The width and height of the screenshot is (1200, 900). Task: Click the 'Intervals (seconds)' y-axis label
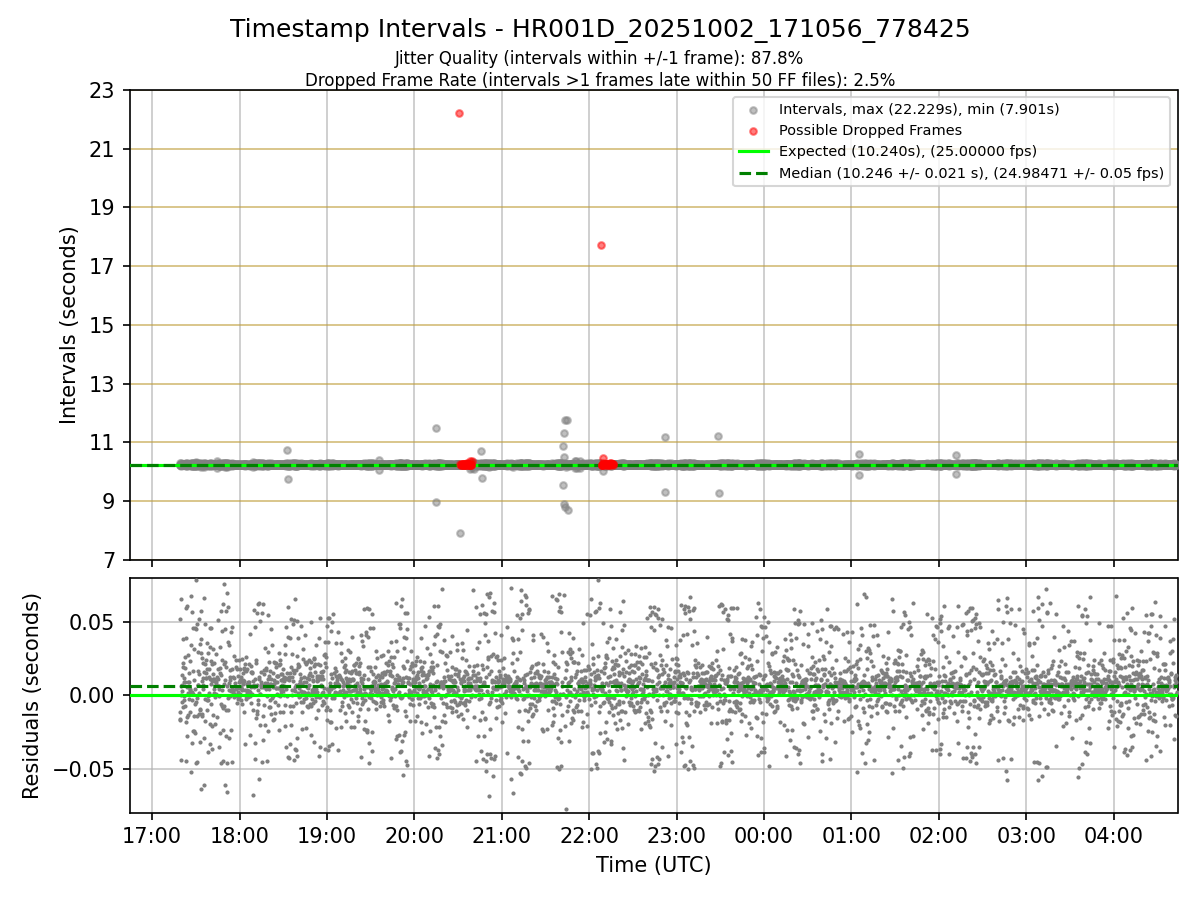69,325
